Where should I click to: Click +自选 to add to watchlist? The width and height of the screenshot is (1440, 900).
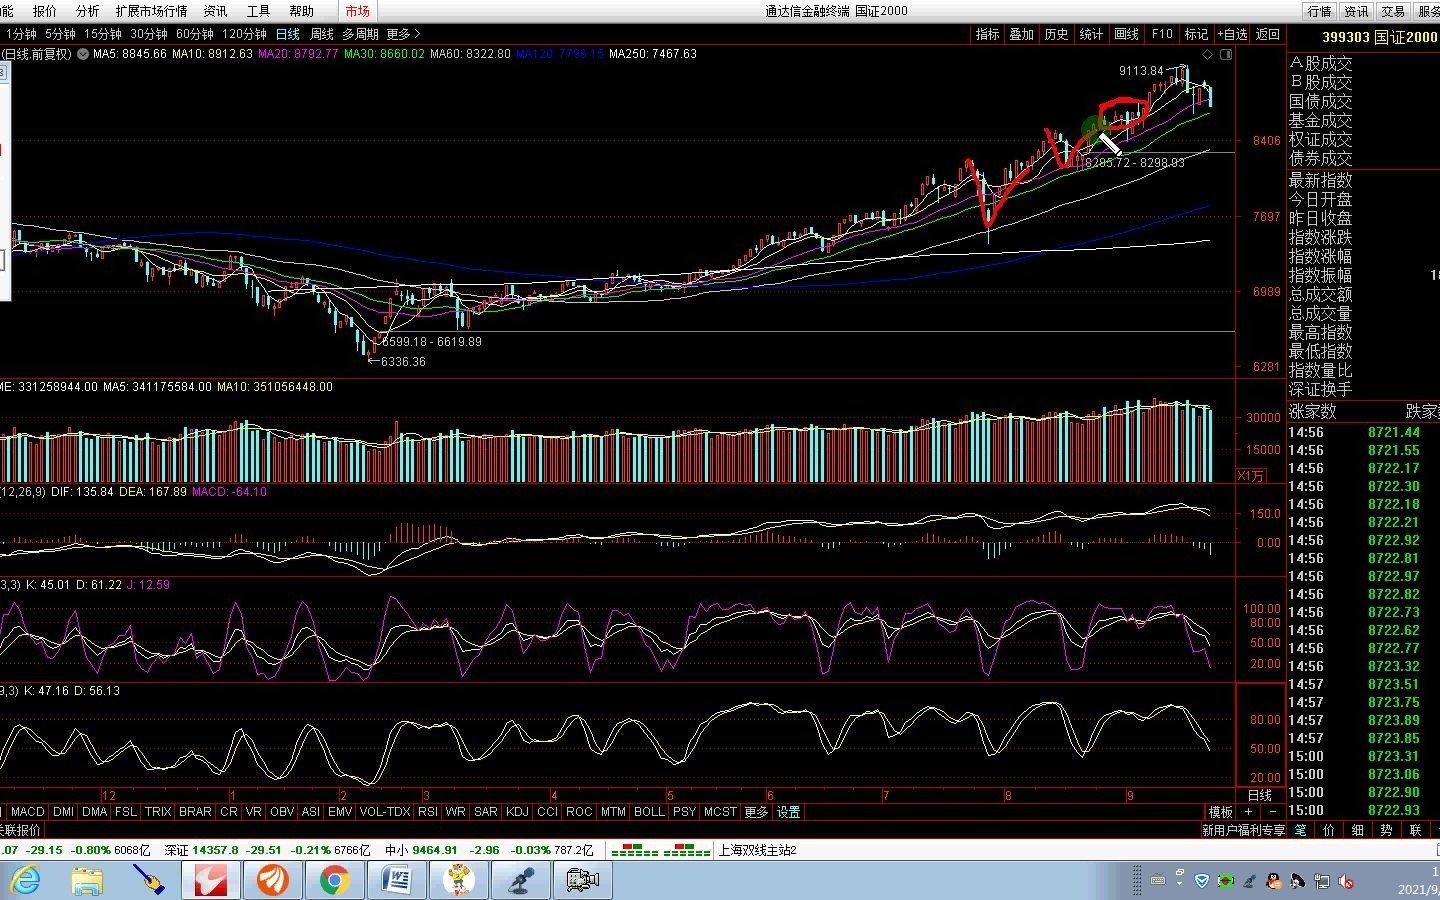click(x=1232, y=34)
